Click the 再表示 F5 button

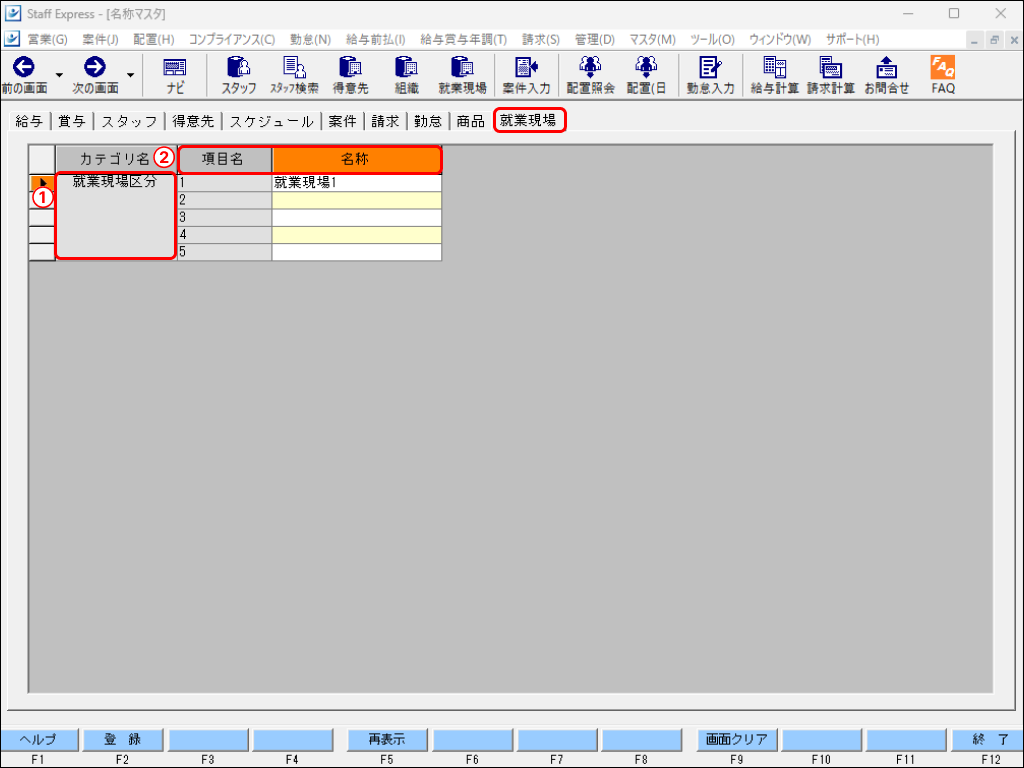point(387,739)
